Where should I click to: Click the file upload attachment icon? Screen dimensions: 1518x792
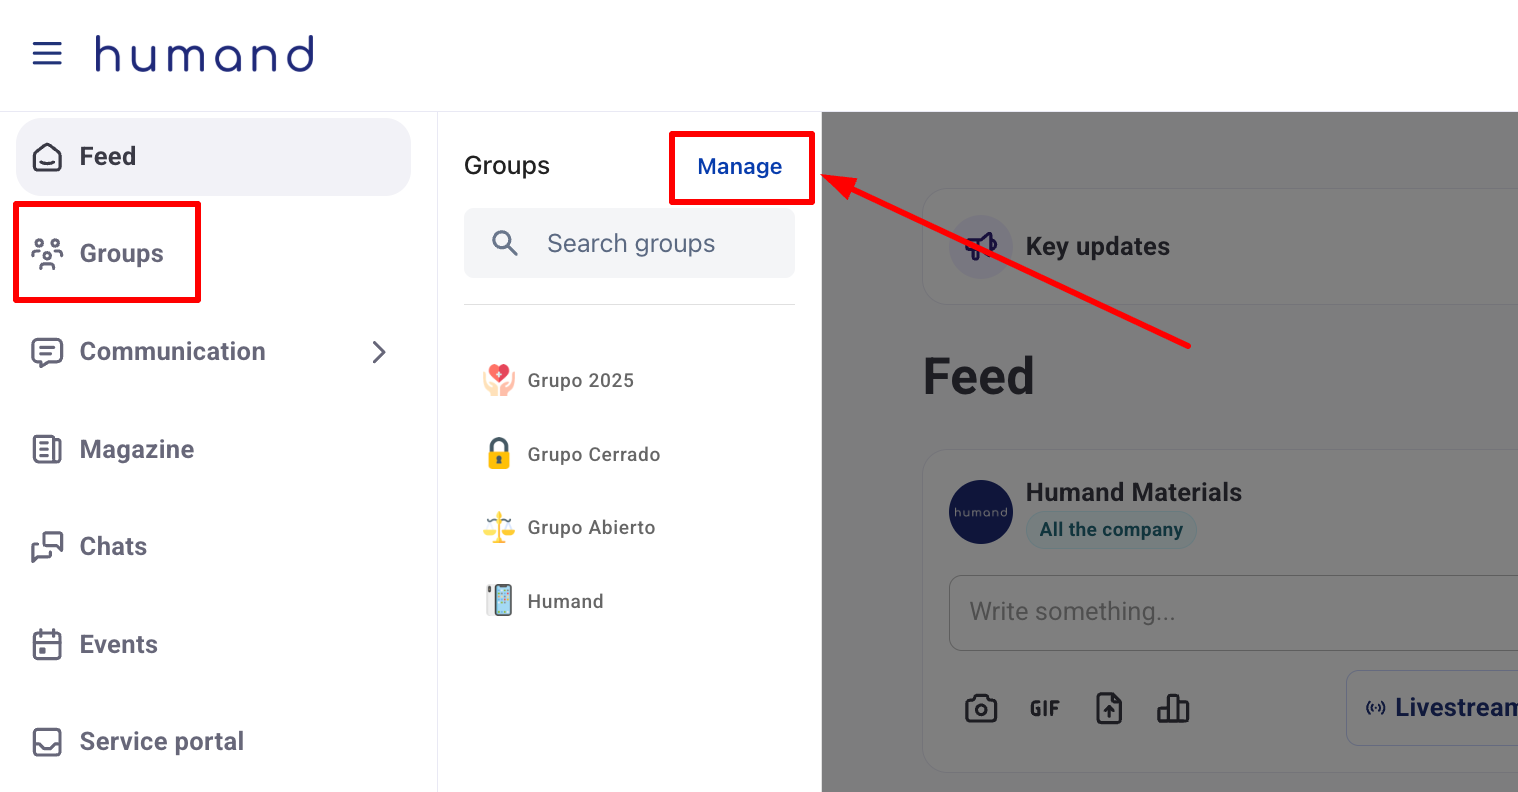click(1109, 709)
